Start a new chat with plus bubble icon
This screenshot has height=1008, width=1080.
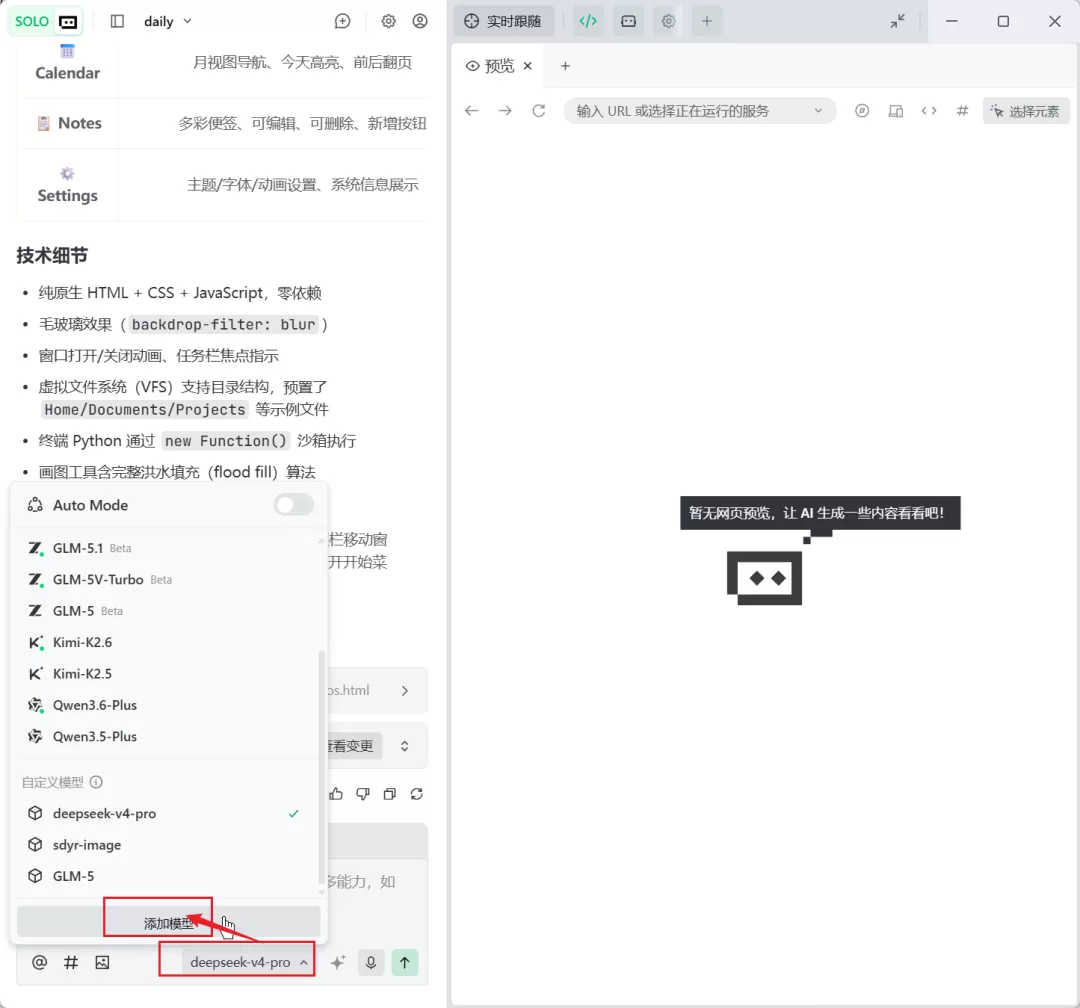point(342,21)
